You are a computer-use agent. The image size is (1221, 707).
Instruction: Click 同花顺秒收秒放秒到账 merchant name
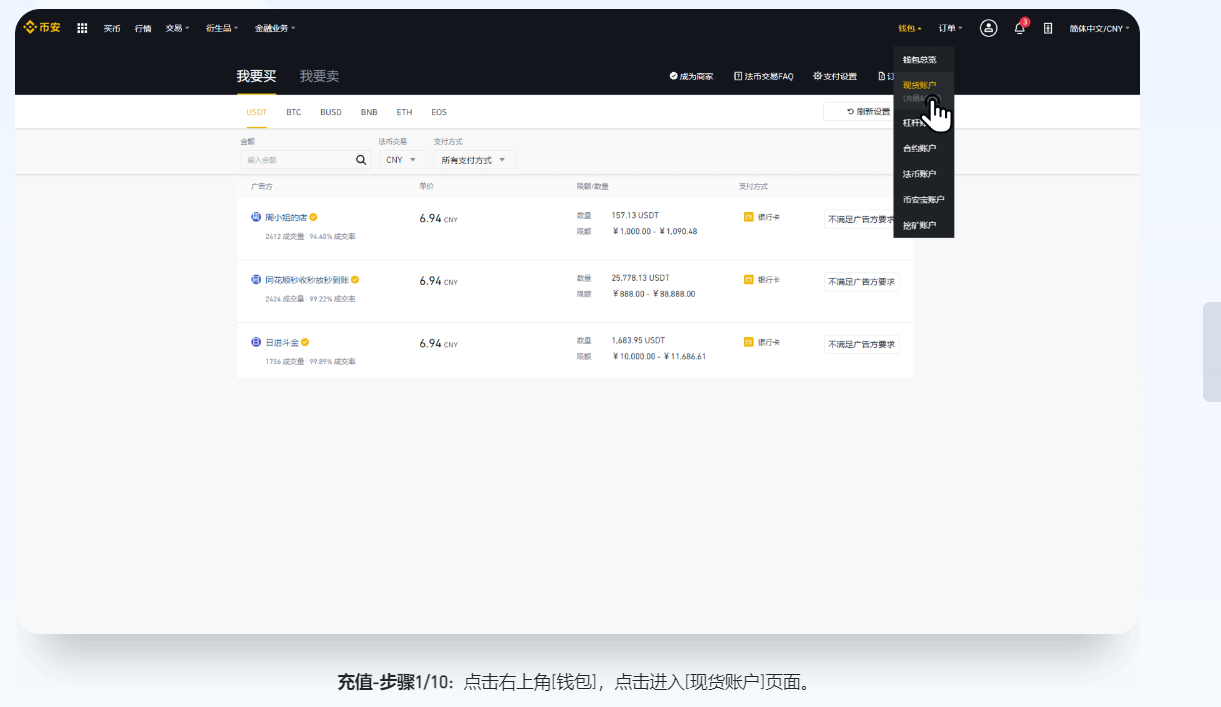306,280
